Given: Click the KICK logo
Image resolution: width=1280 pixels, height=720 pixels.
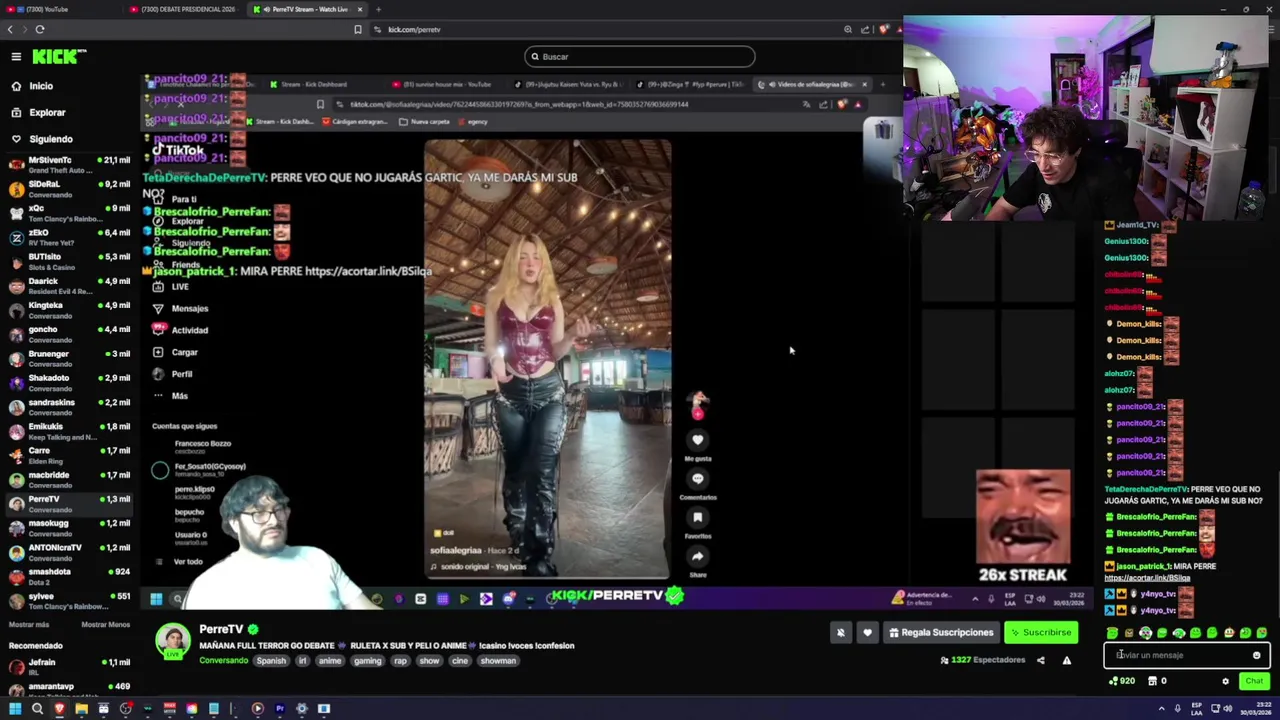Looking at the screenshot, I should coord(59,57).
